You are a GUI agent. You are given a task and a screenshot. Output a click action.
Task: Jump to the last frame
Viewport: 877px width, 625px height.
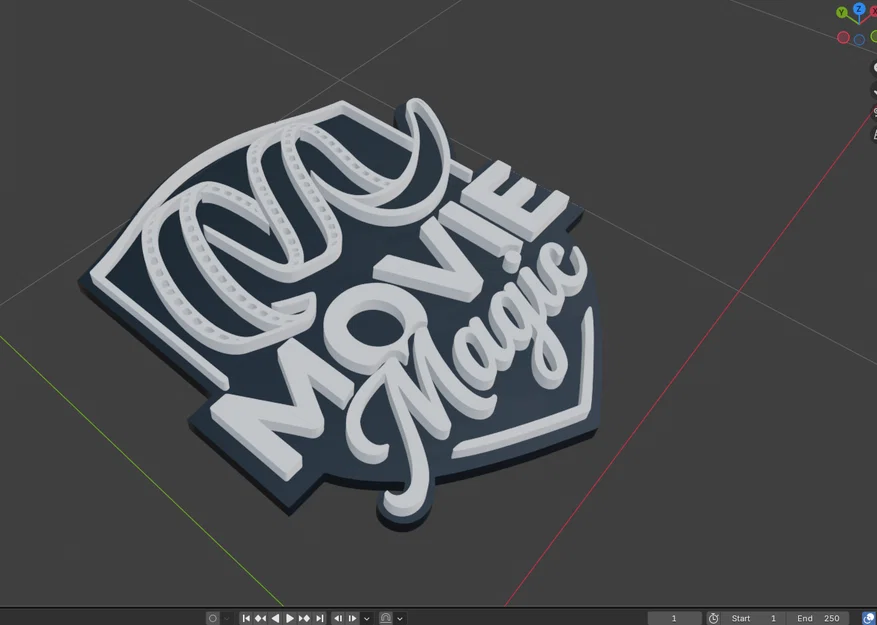pos(319,618)
